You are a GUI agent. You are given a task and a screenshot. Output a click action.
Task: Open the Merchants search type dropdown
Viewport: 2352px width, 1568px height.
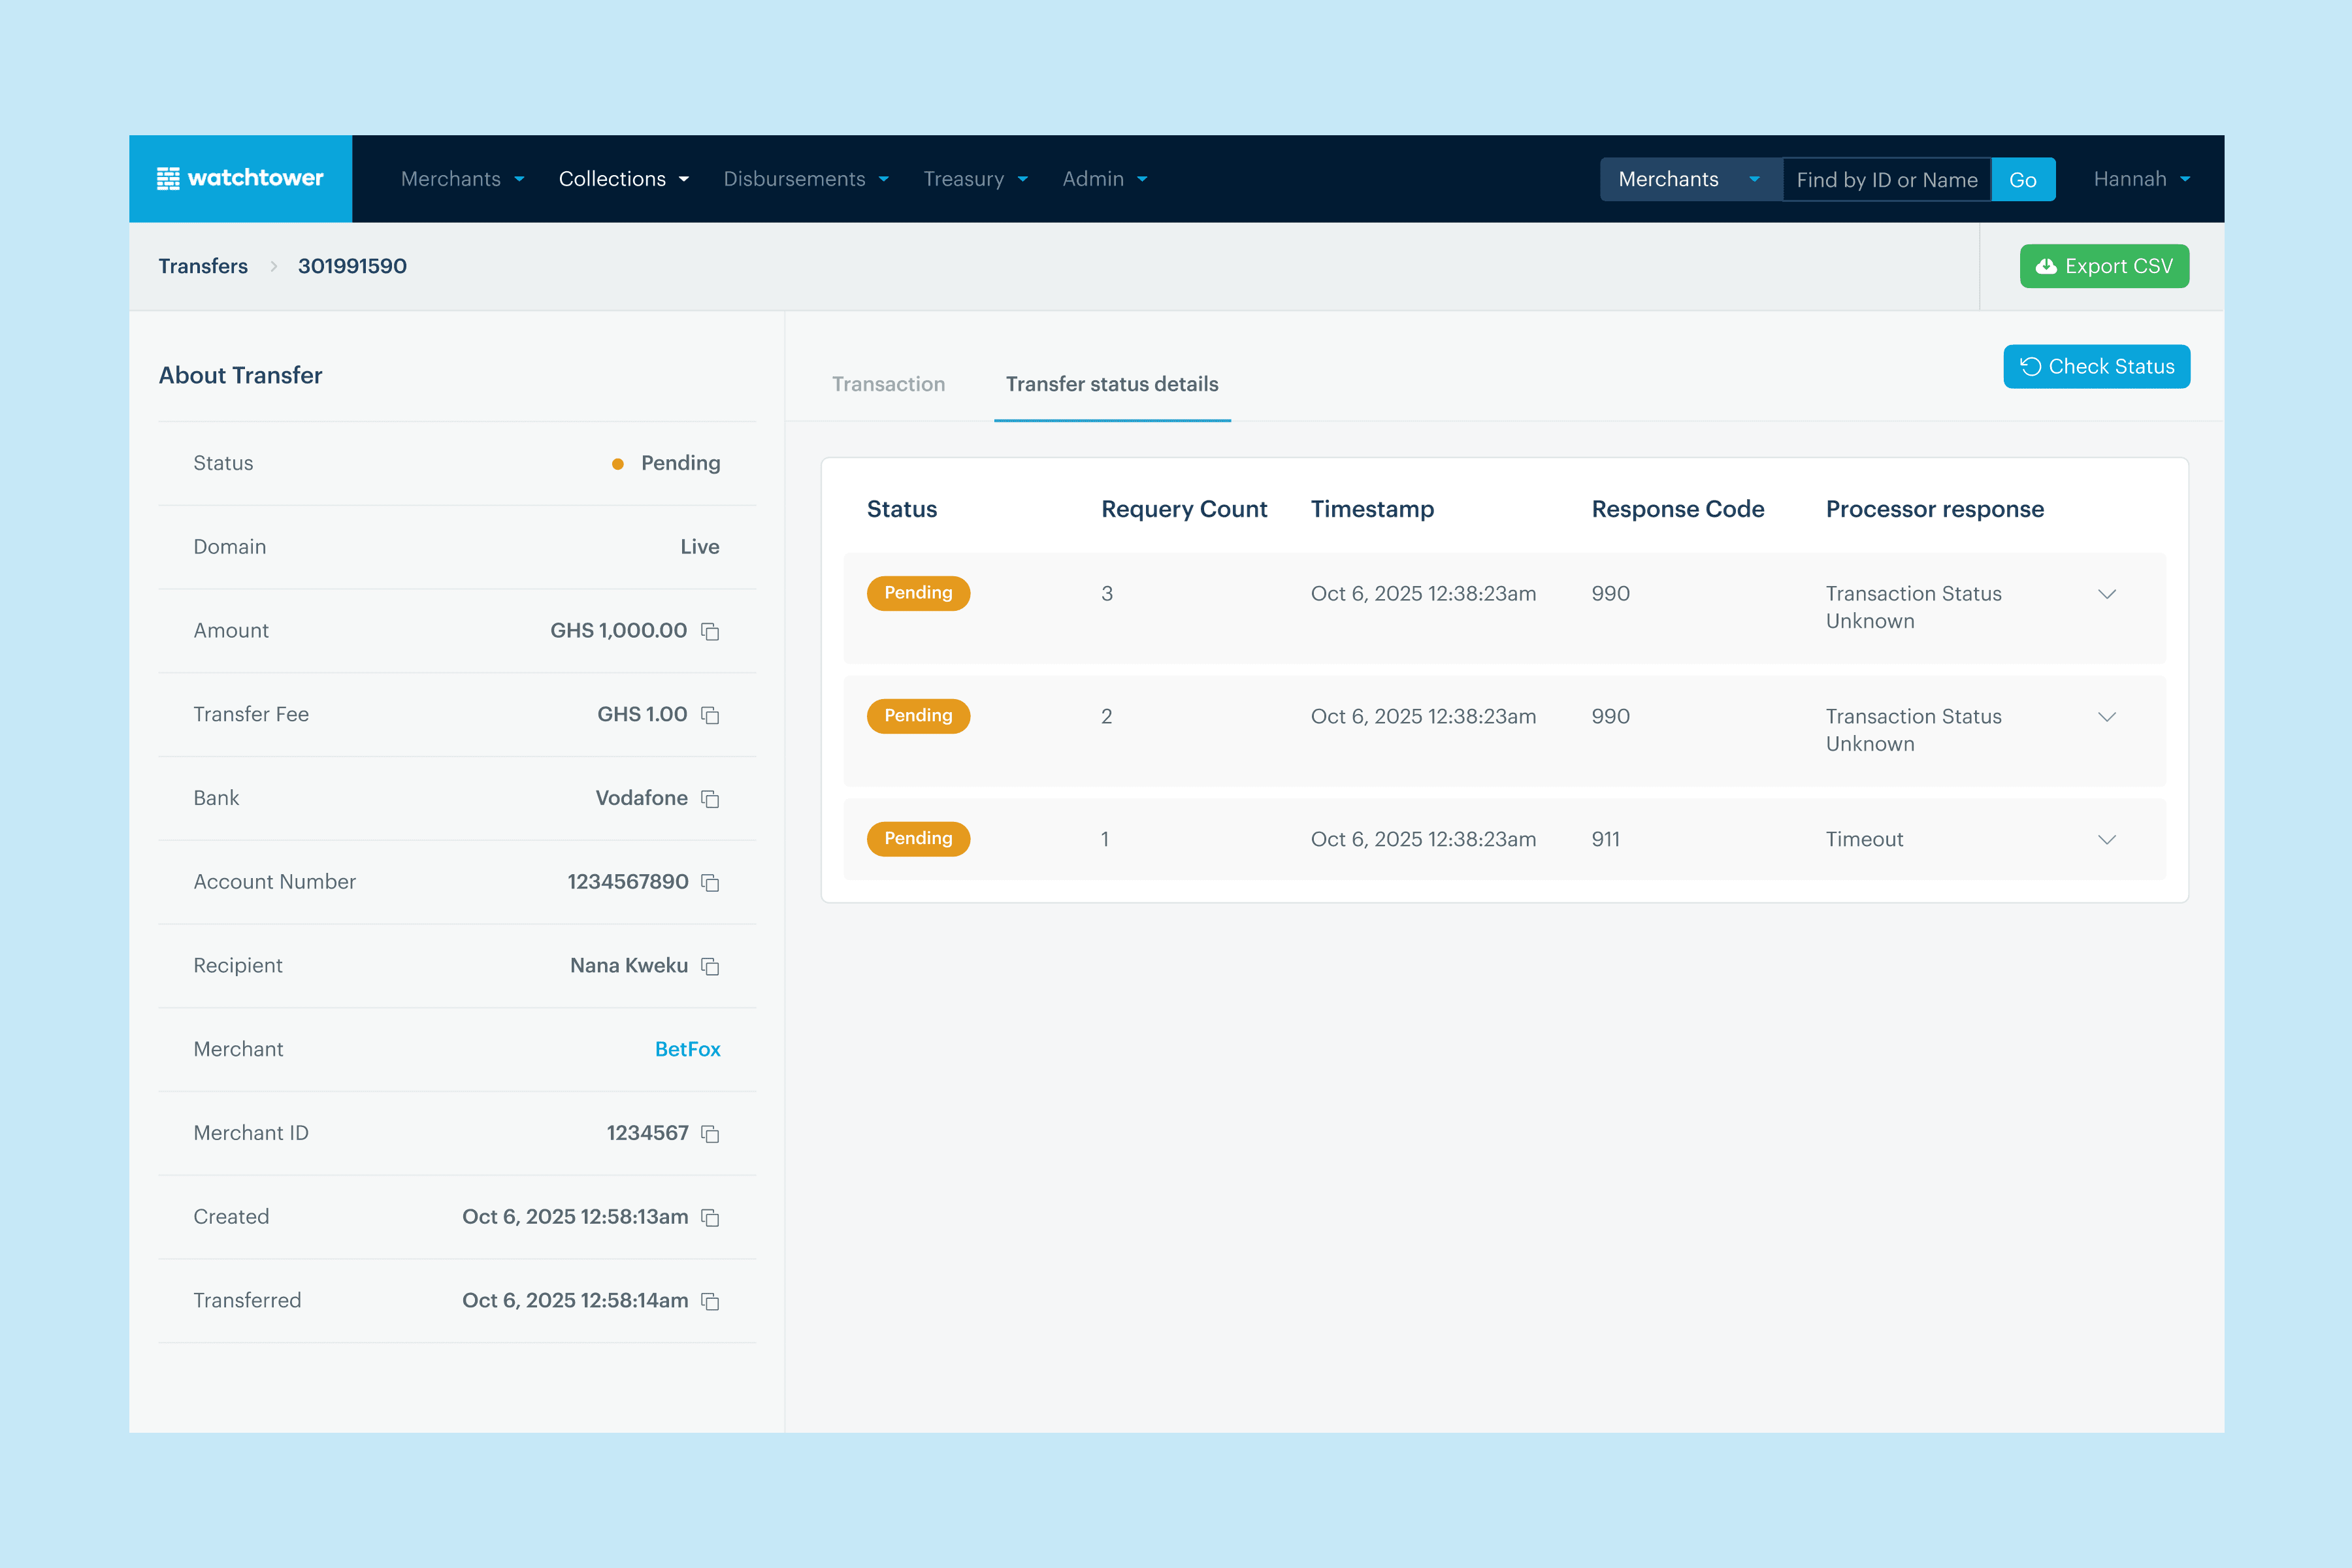tap(1689, 179)
